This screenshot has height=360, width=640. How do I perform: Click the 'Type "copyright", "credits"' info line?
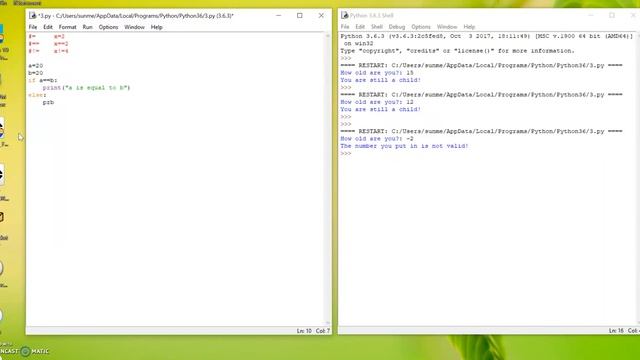[x=457, y=51]
